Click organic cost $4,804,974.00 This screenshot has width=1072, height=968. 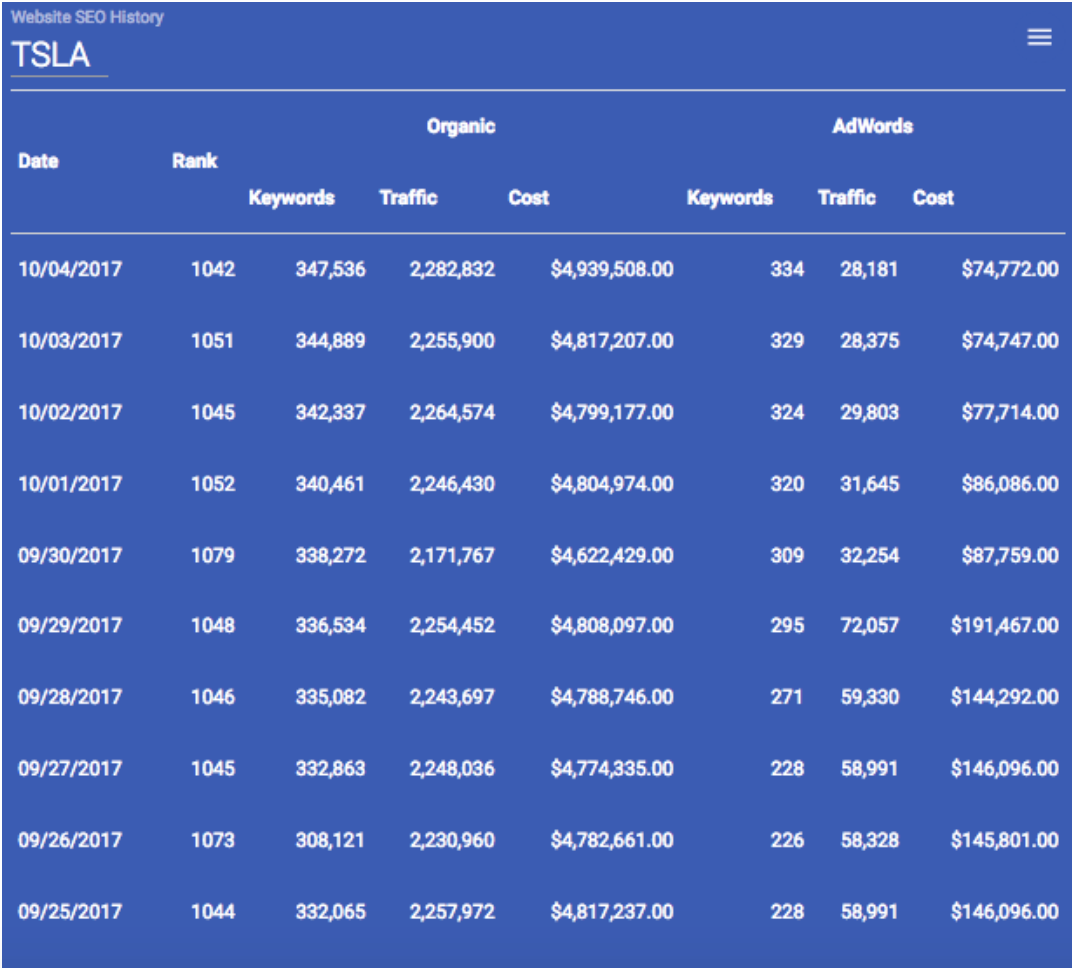click(x=613, y=484)
